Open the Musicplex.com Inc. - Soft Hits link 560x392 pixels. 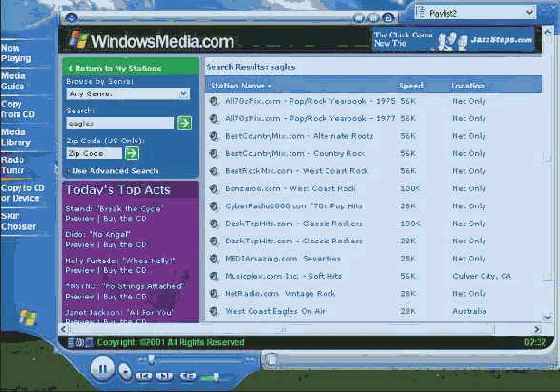point(284,276)
